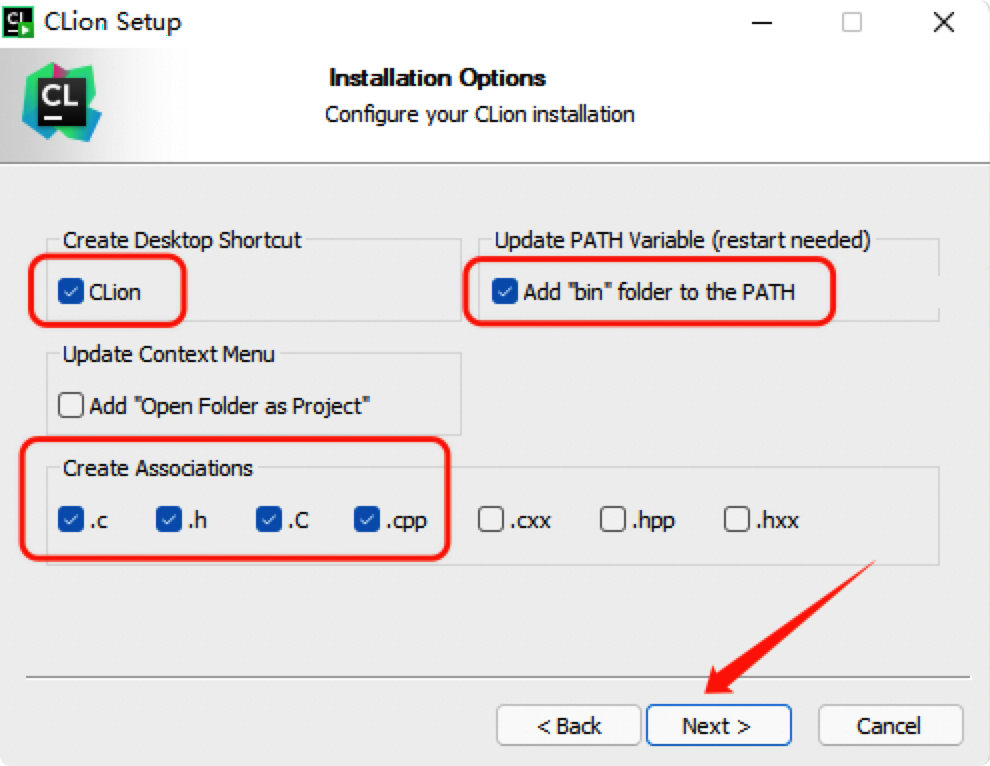The width and height of the screenshot is (990, 766).
Task: Proceed by clicking Next >
Action: [718, 725]
